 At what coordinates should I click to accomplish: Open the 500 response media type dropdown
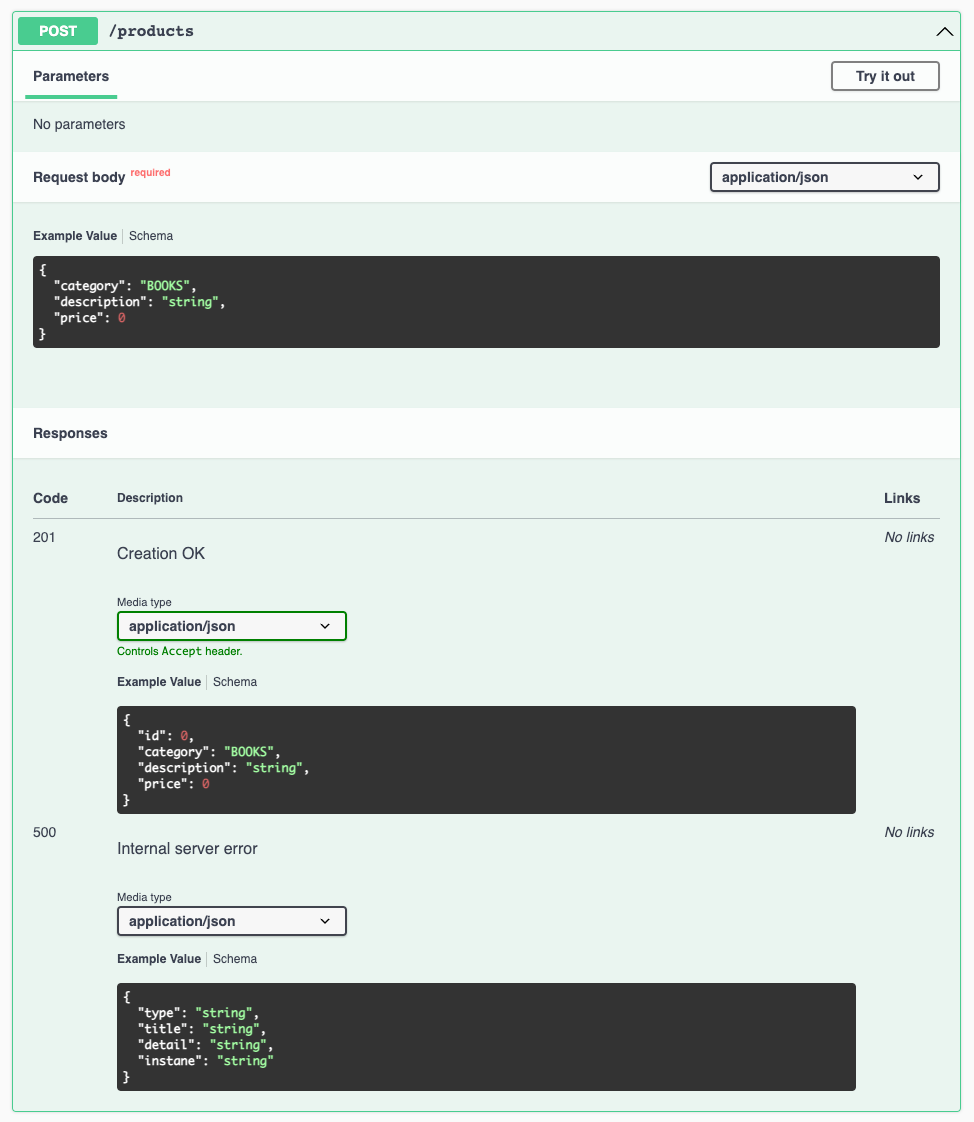[x=231, y=921]
